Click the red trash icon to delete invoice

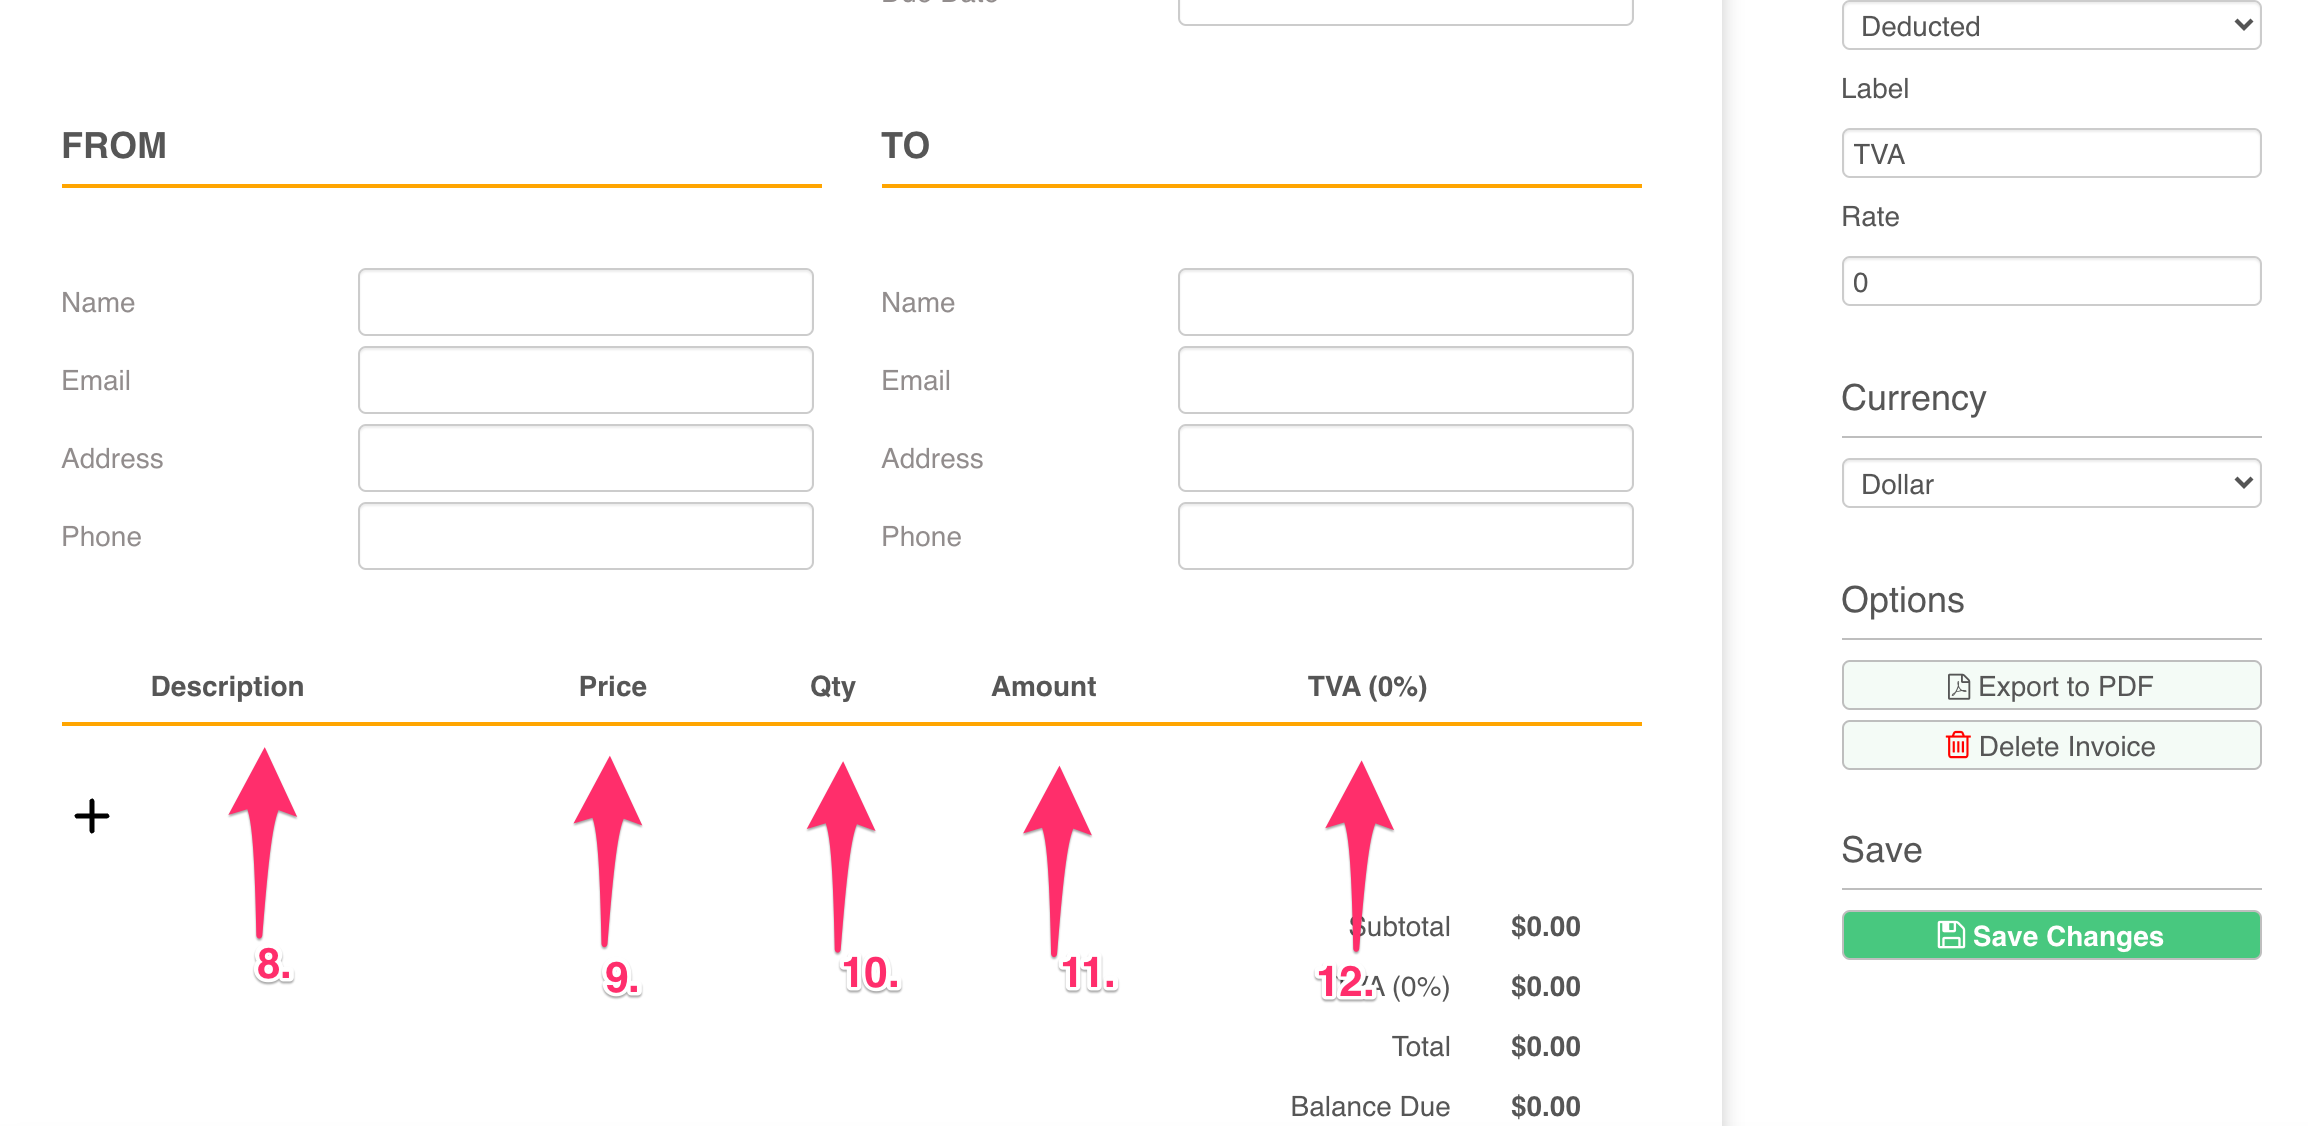(x=1957, y=746)
